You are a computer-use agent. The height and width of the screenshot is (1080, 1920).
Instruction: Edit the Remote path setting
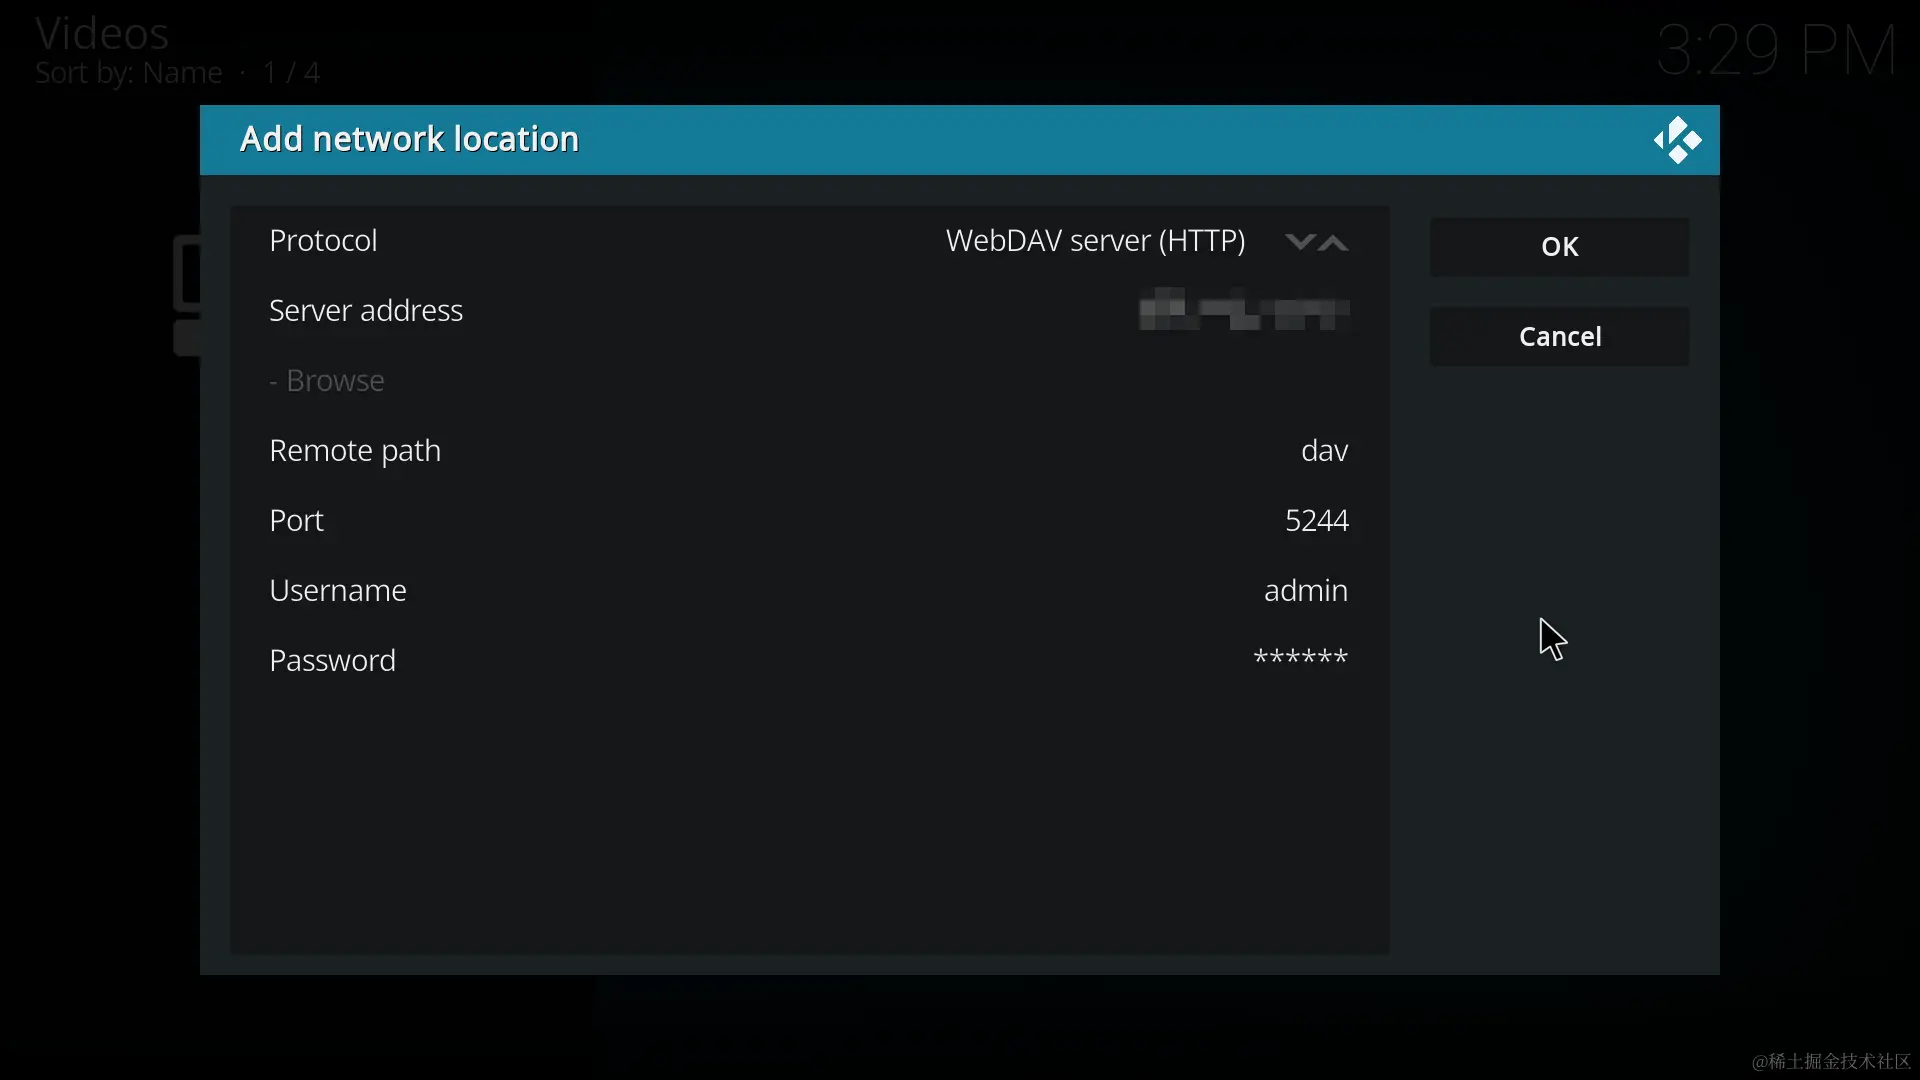[x=355, y=451]
